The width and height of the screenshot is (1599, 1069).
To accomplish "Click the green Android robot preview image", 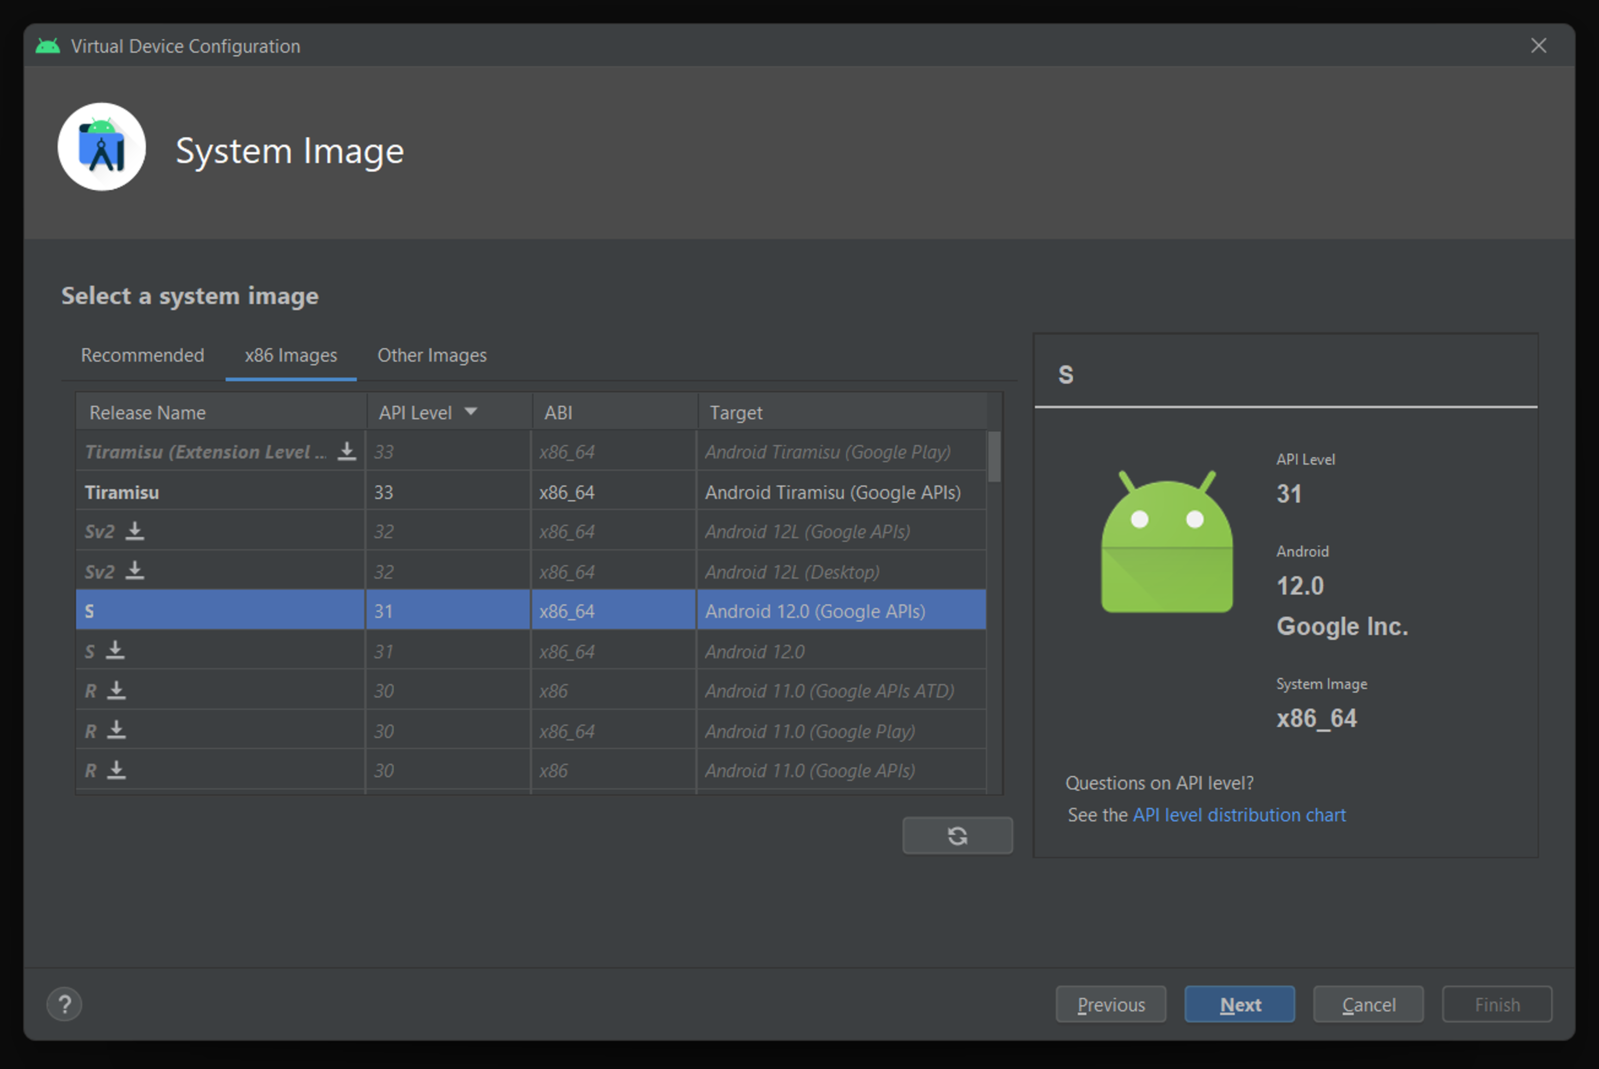I will click(1166, 541).
